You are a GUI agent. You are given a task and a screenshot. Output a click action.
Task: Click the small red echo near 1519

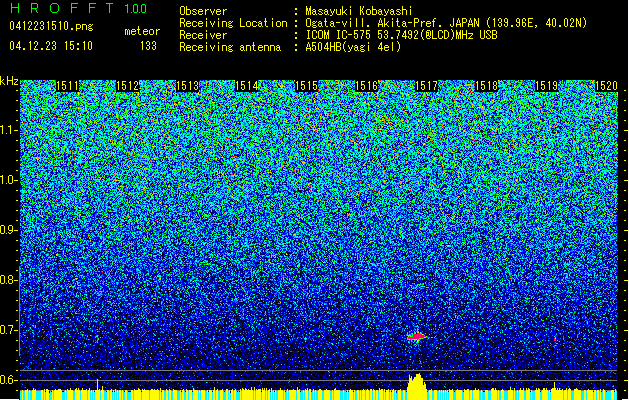[555, 339]
